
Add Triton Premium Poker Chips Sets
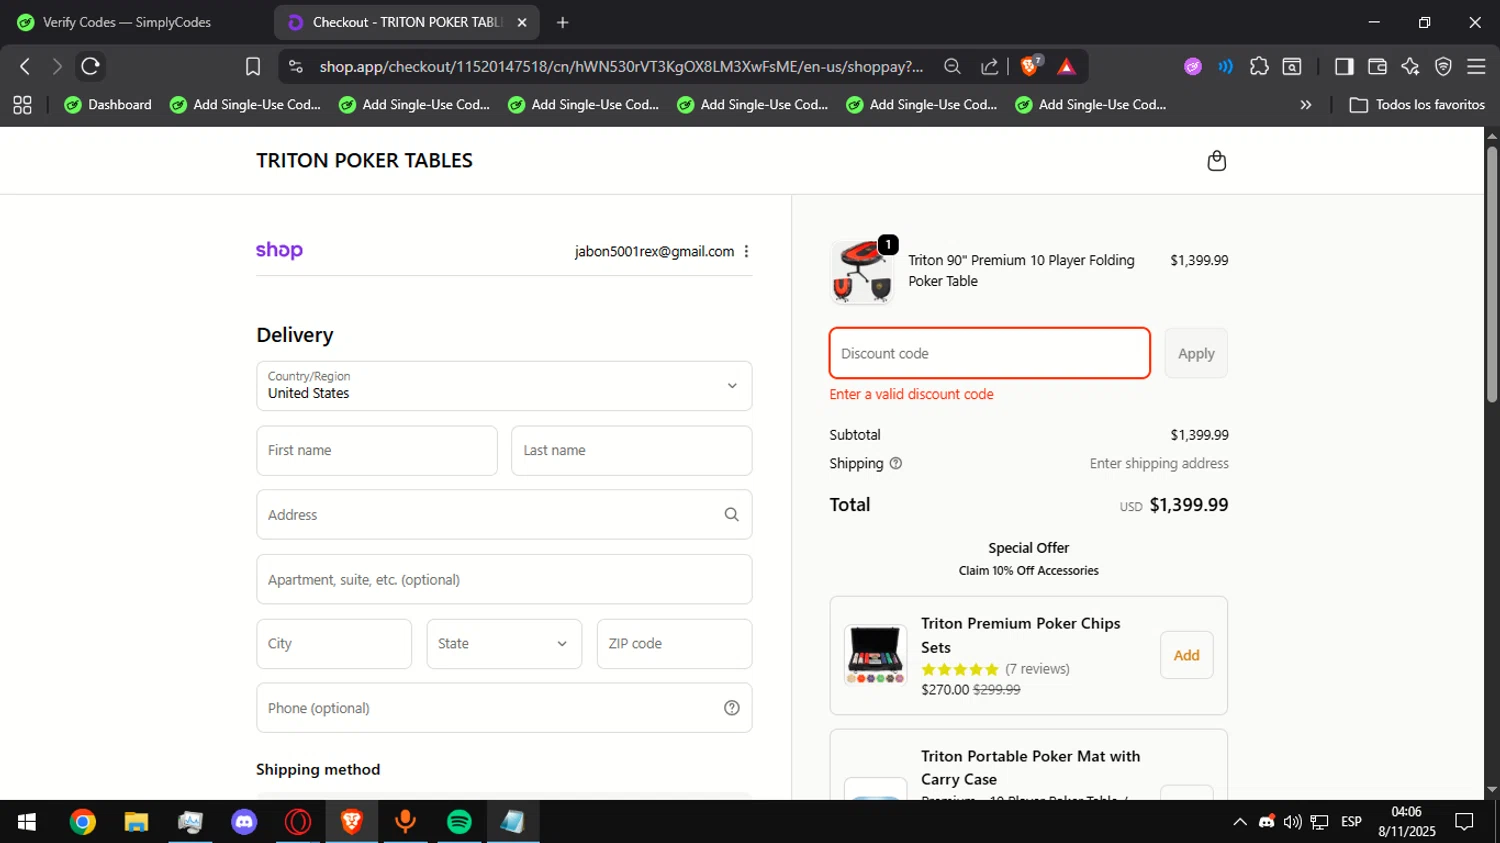(x=1187, y=655)
